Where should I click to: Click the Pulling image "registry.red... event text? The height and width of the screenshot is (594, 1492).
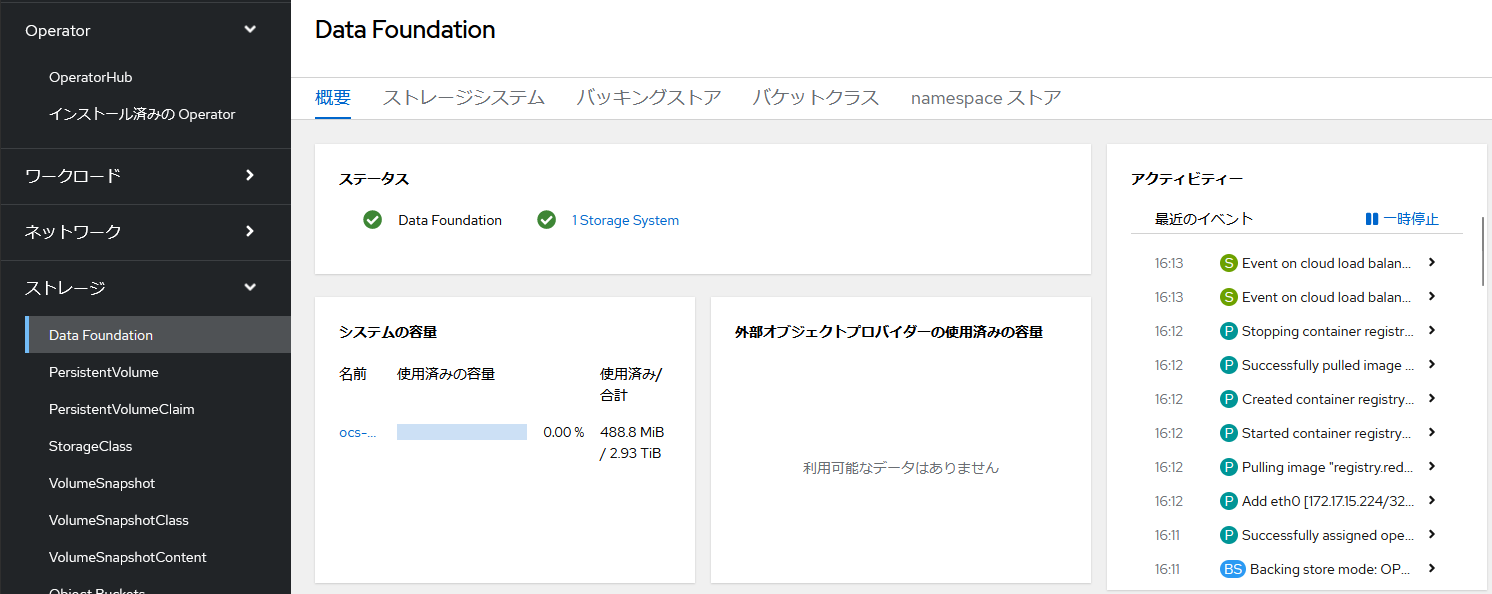(1328, 467)
